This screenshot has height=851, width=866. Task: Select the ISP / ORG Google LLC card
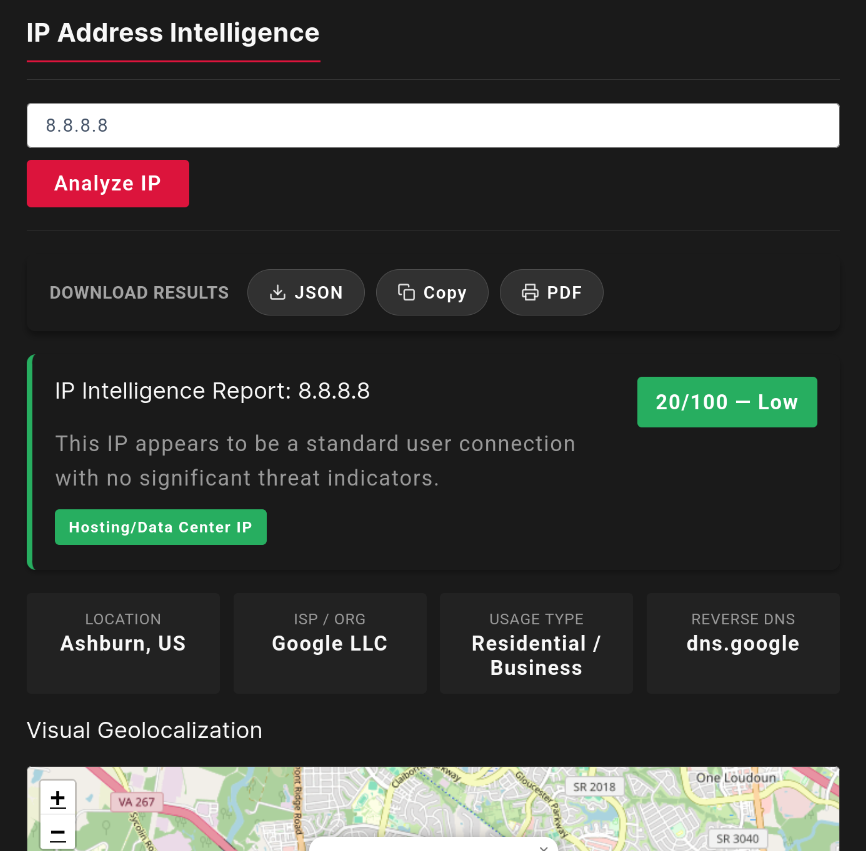click(330, 643)
